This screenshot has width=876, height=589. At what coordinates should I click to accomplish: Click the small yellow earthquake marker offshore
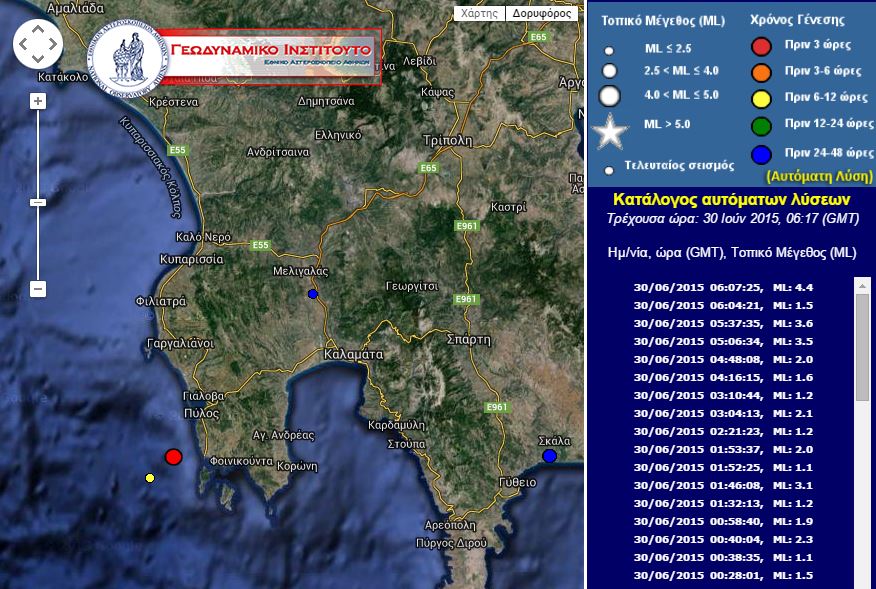coord(150,478)
